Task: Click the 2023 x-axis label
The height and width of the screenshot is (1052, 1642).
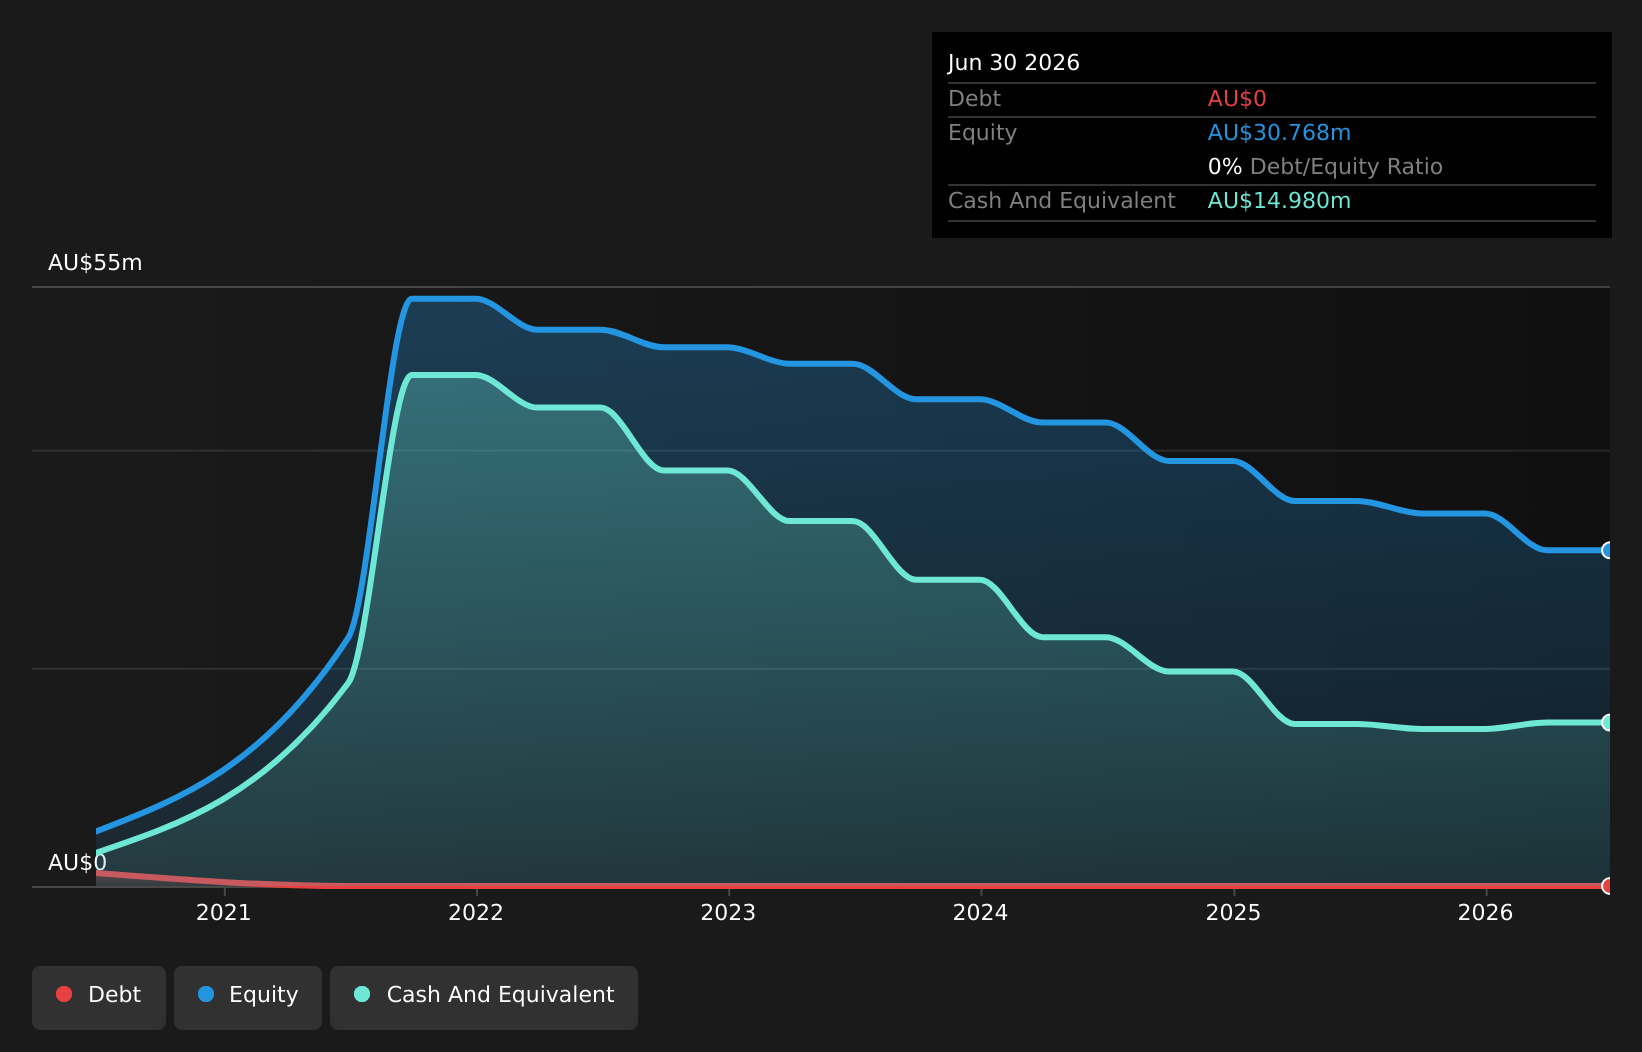Action: pyautogui.click(x=728, y=912)
